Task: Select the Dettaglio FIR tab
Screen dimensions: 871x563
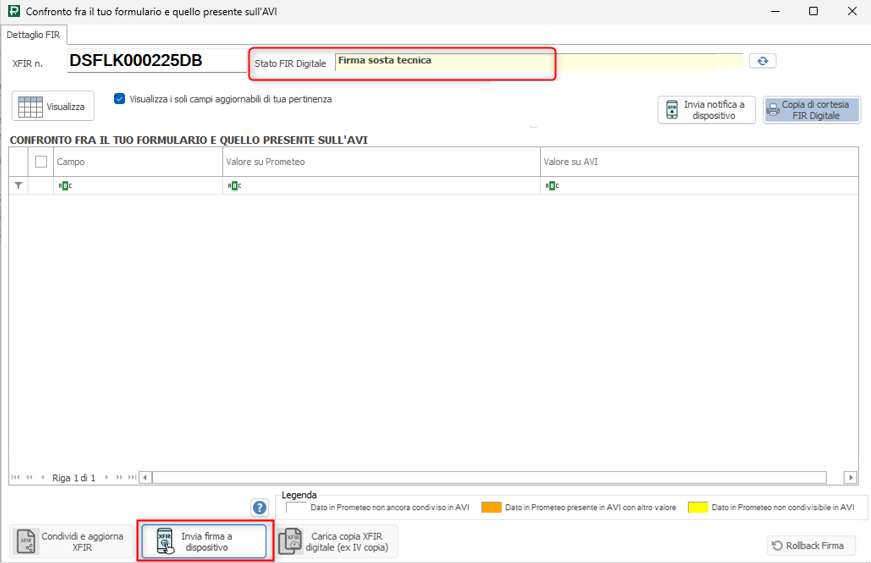Action: click(33, 34)
